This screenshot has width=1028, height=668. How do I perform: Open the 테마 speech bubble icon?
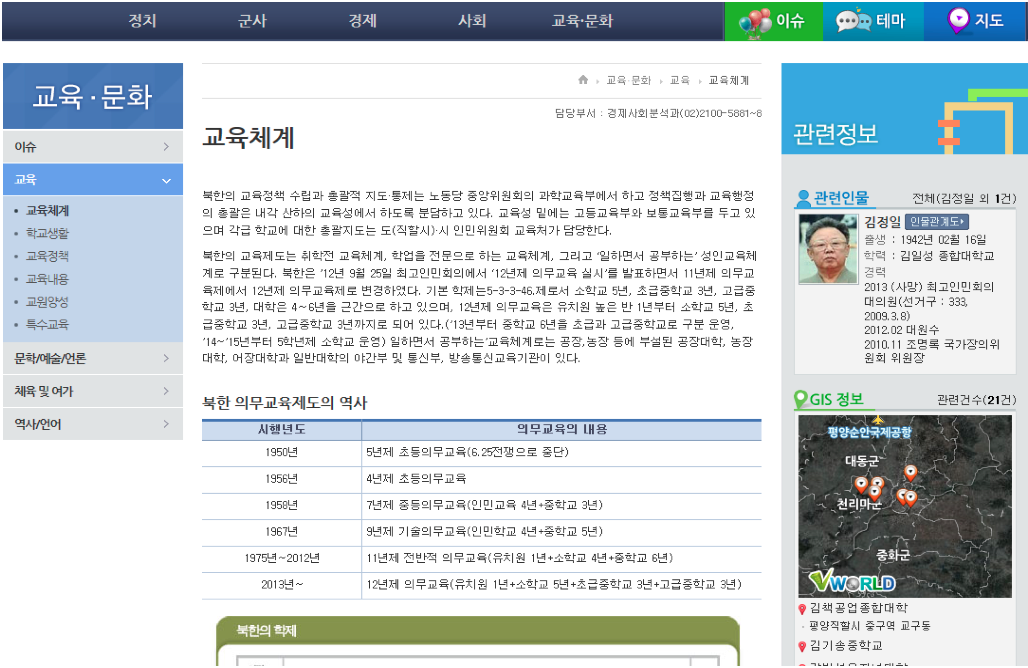pyautogui.click(x=853, y=21)
